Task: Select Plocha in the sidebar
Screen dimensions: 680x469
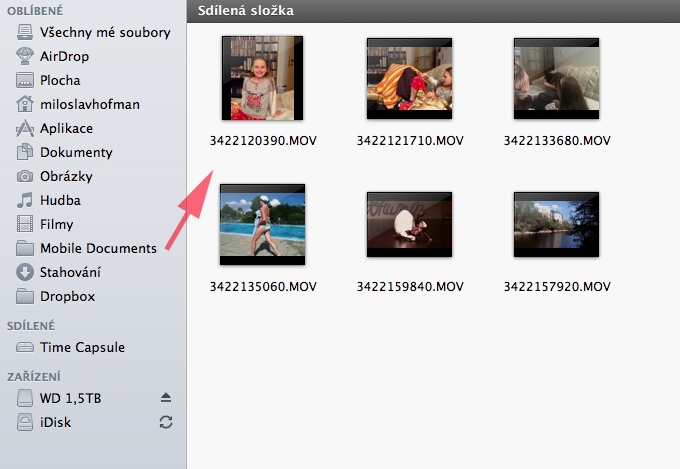Action: pyautogui.click(x=60, y=80)
